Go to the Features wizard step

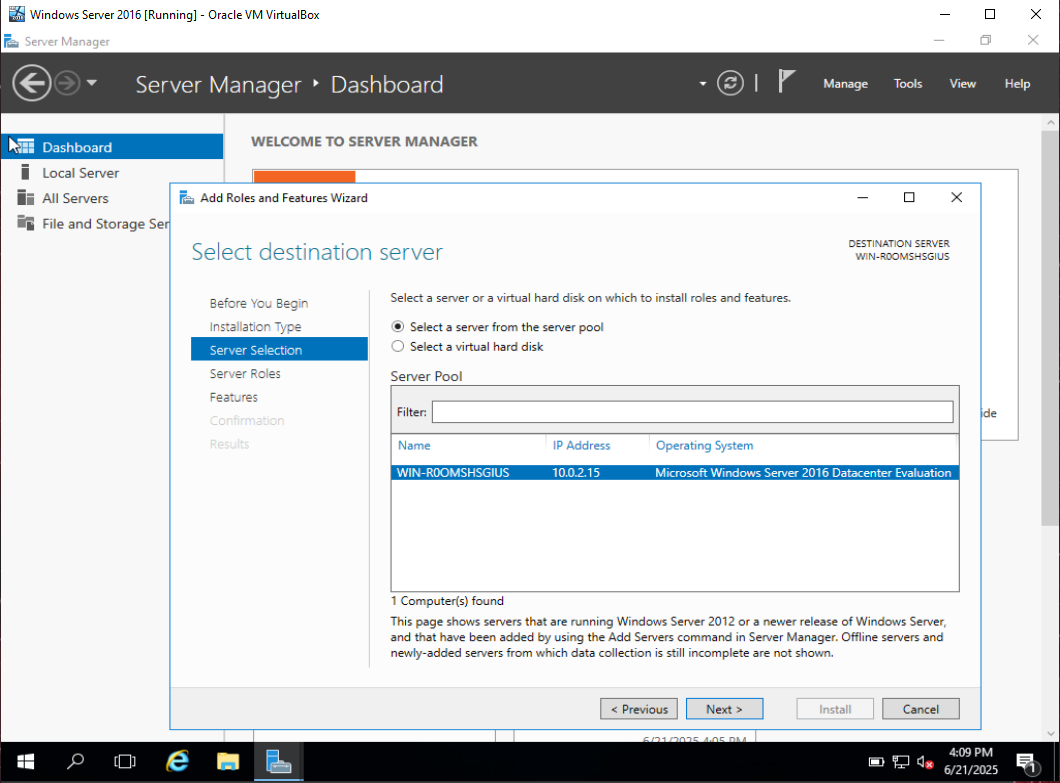233,397
